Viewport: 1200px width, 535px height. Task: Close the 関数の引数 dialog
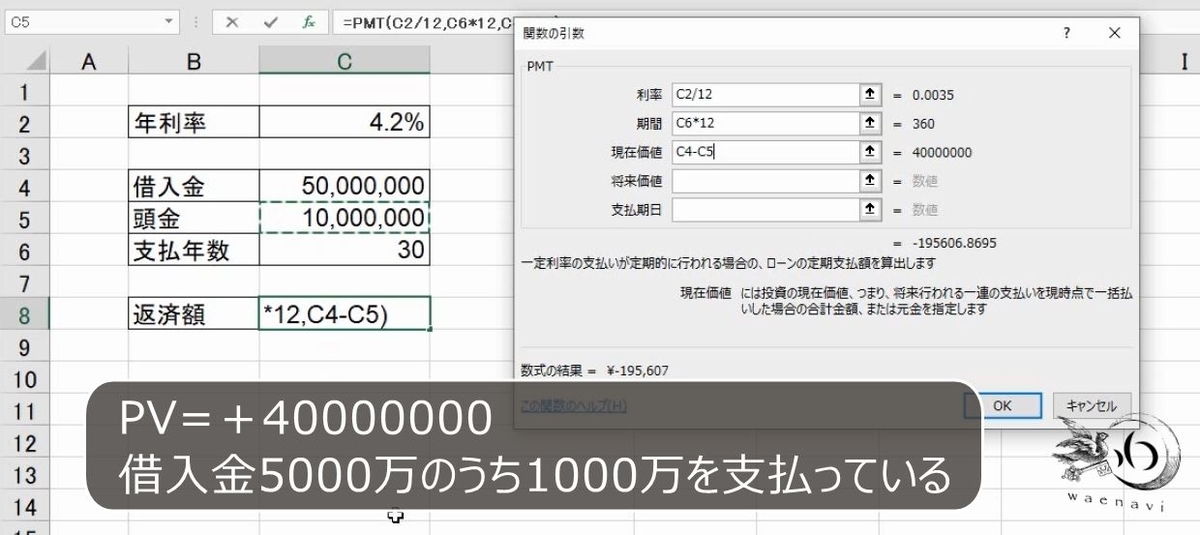click(x=1115, y=33)
